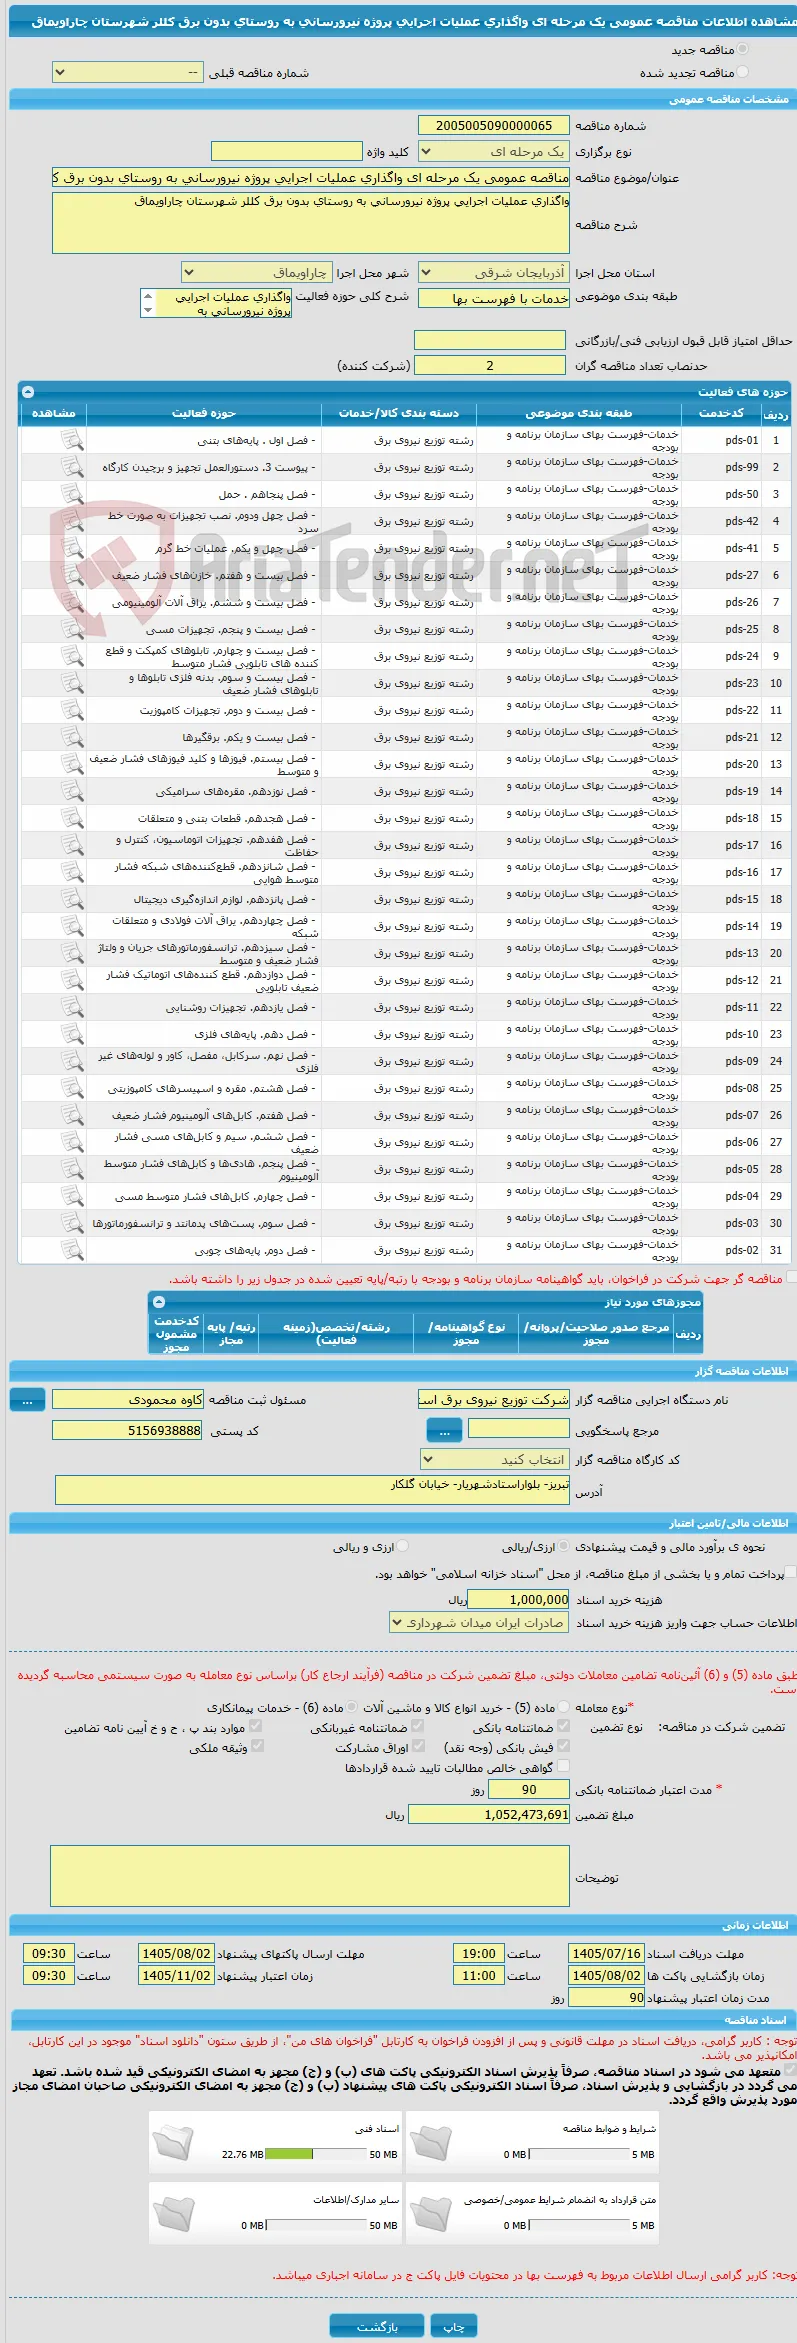Open view icon for row pds-50
Viewport: 797px width, 2343px height.
click(x=72, y=494)
